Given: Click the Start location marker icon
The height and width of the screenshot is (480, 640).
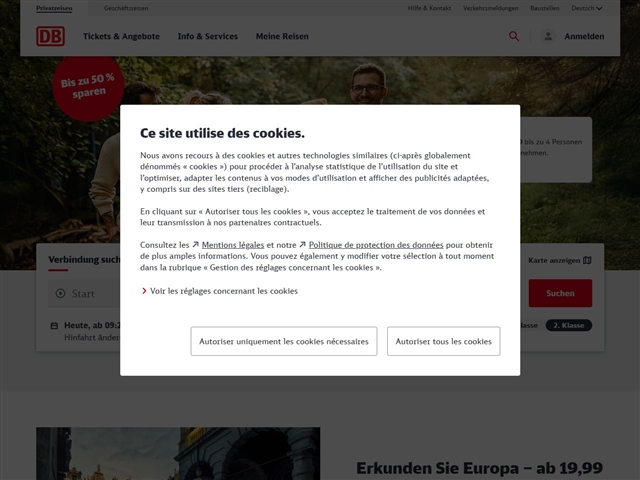Looking at the screenshot, I should (60, 294).
